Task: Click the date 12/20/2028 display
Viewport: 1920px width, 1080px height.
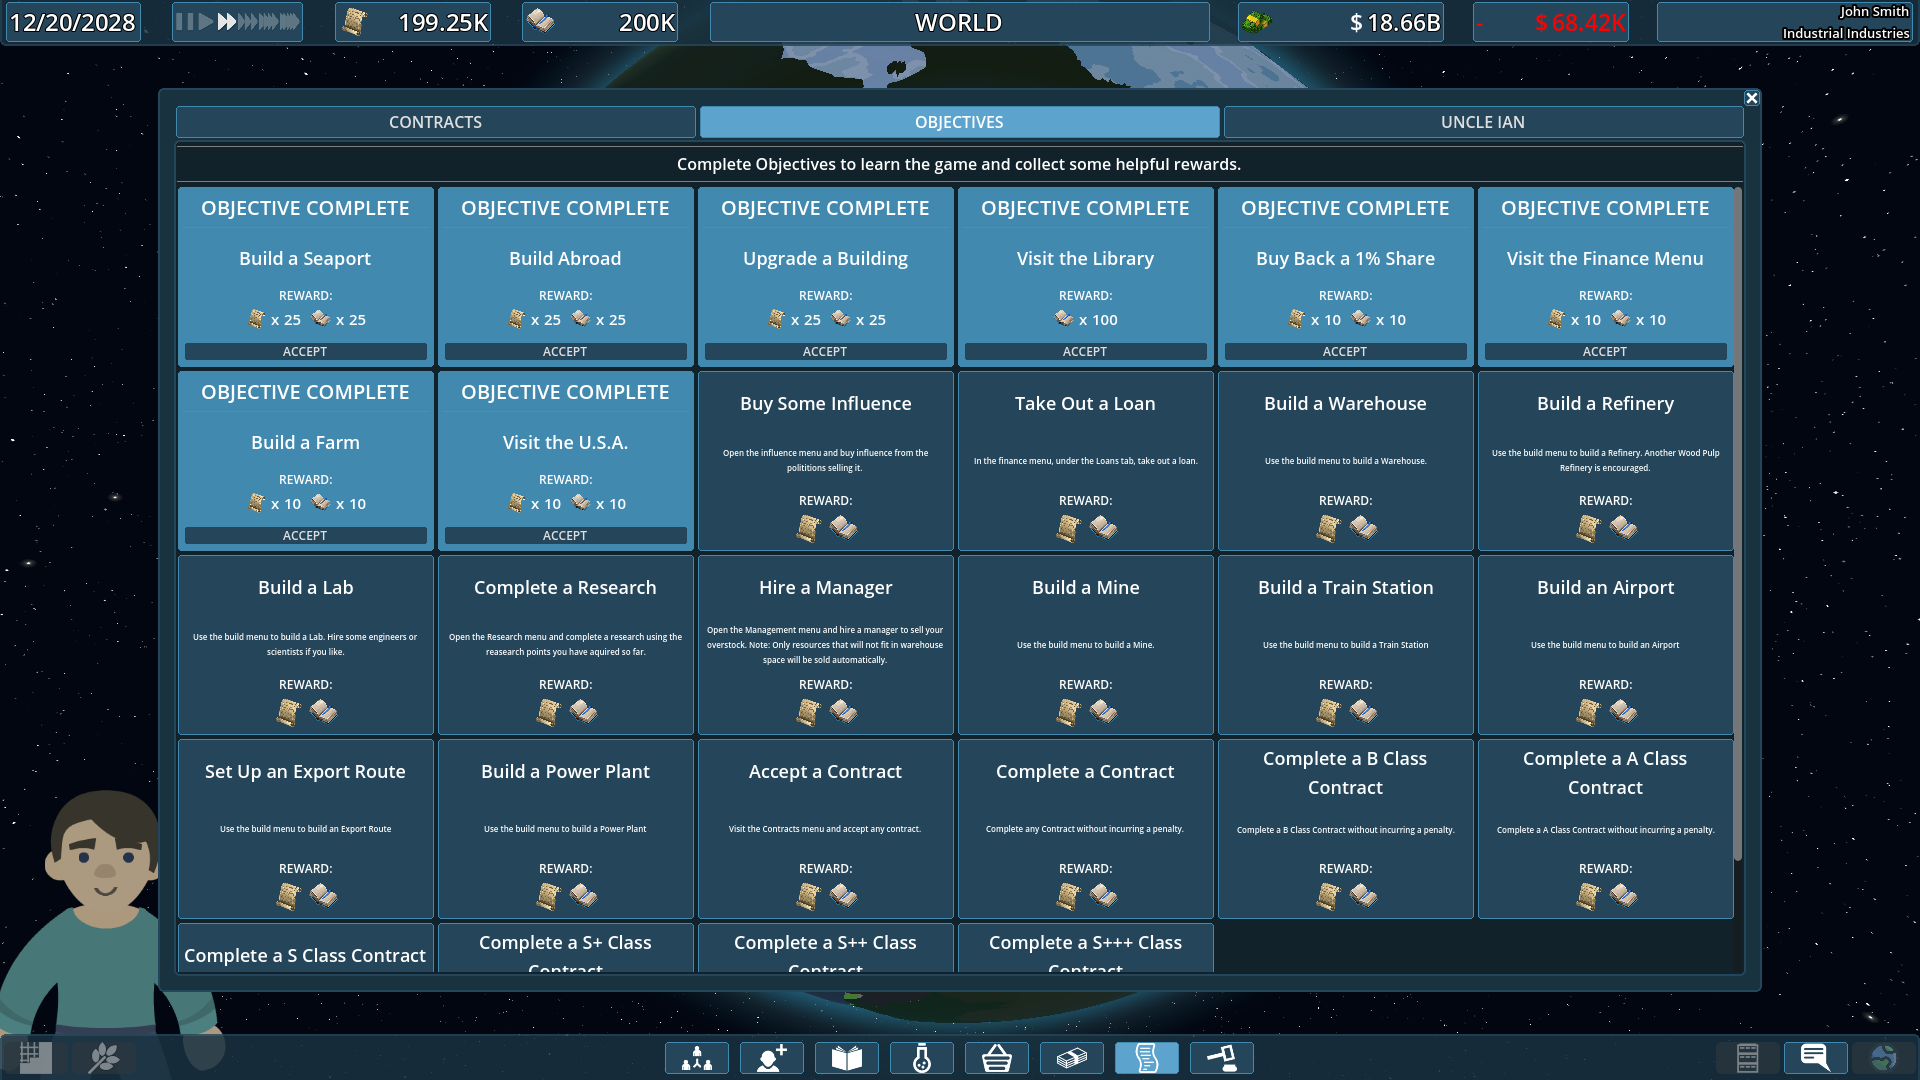Action: point(73,22)
